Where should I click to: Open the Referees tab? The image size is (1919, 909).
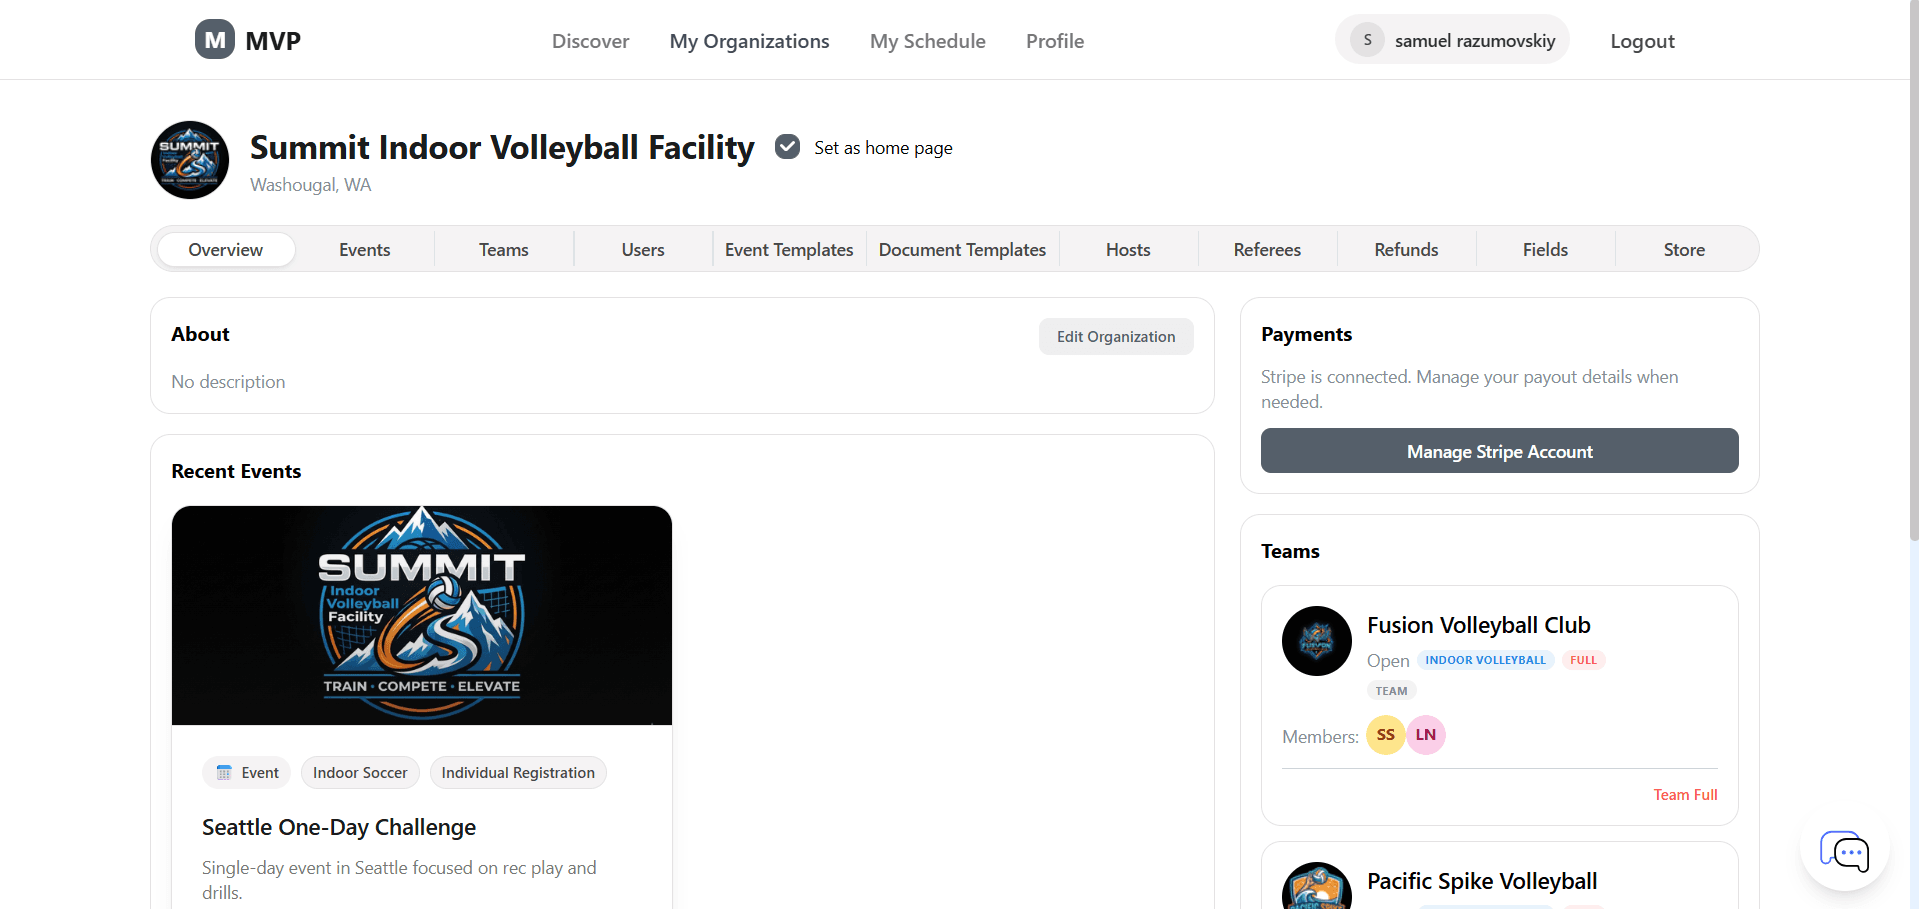pos(1266,249)
